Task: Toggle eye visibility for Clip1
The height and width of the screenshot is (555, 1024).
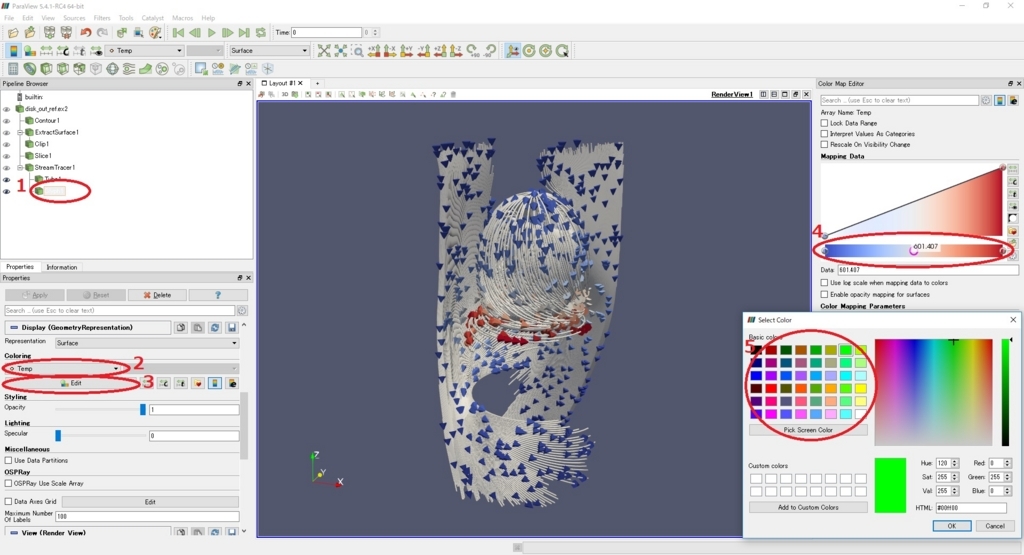Action: pyautogui.click(x=7, y=144)
